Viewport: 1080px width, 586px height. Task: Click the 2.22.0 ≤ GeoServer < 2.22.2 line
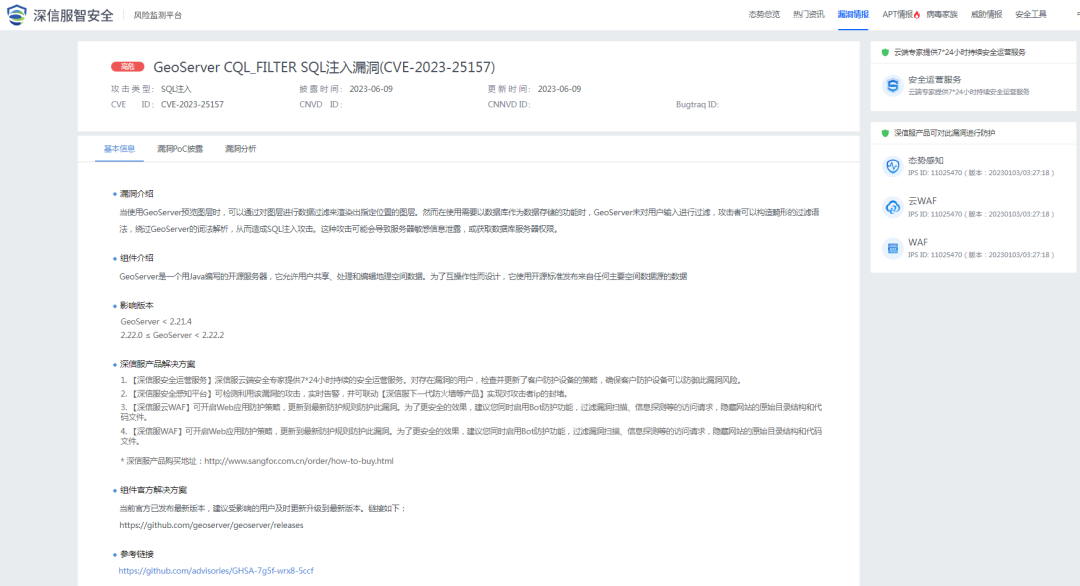coord(172,335)
